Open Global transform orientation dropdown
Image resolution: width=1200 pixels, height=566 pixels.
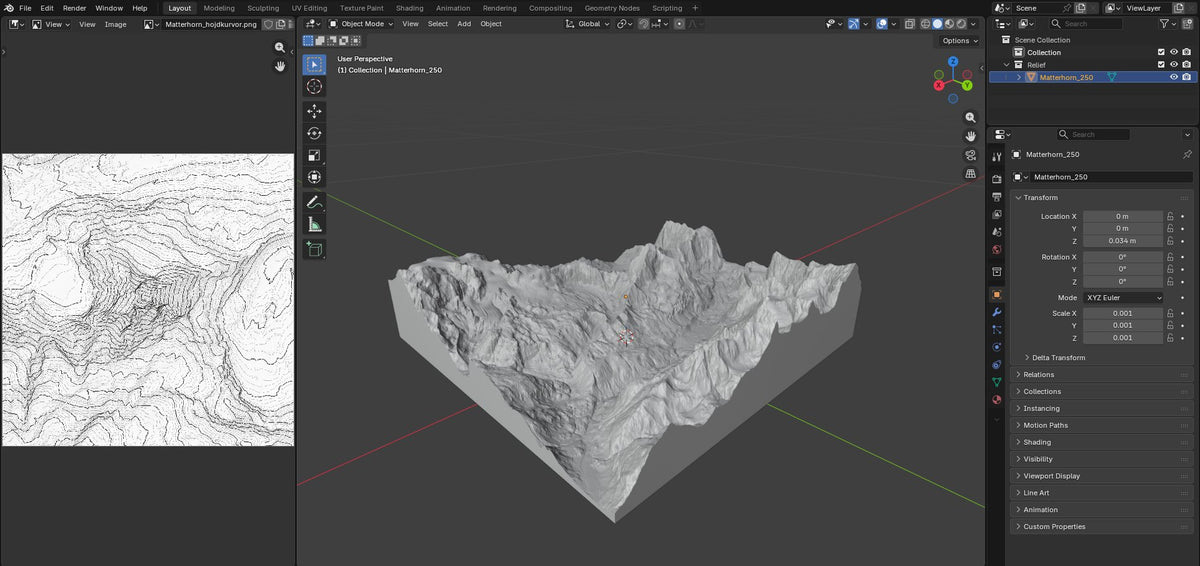click(x=587, y=23)
